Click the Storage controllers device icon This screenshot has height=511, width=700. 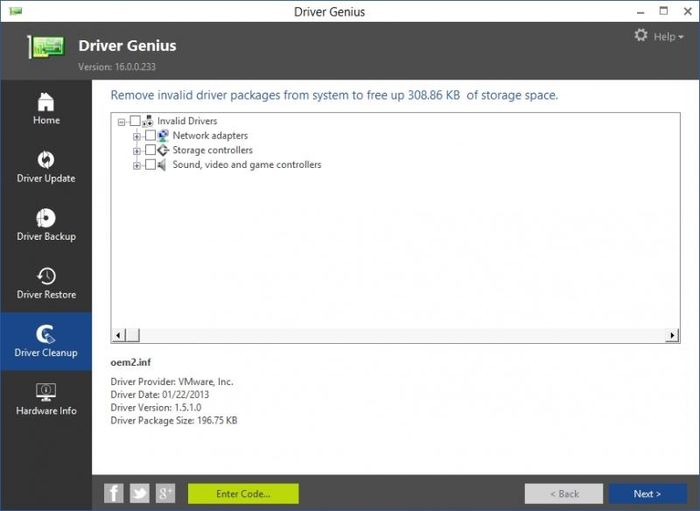pos(163,150)
